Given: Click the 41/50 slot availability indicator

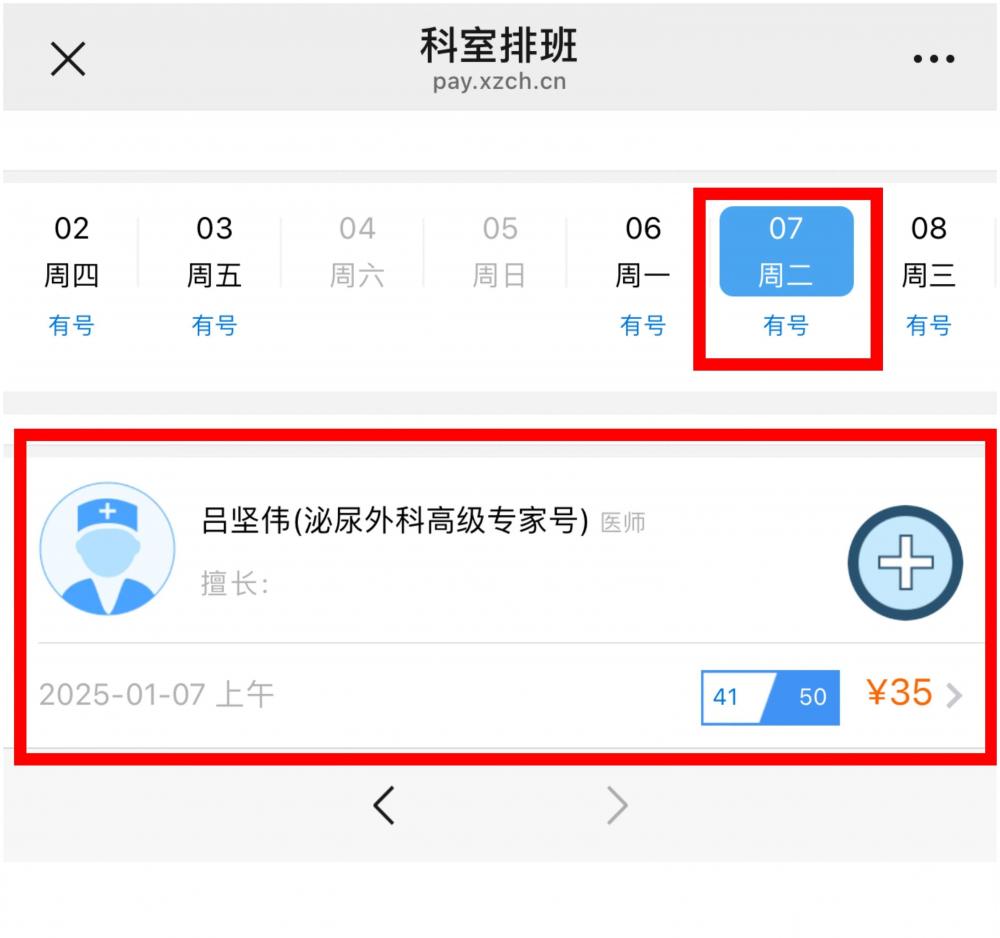Looking at the screenshot, I should pyautogui.click(x=770, y=697).
